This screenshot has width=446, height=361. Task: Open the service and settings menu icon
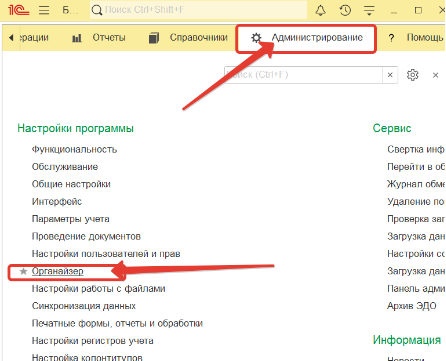pyautogui.click(x=369, y=10)
